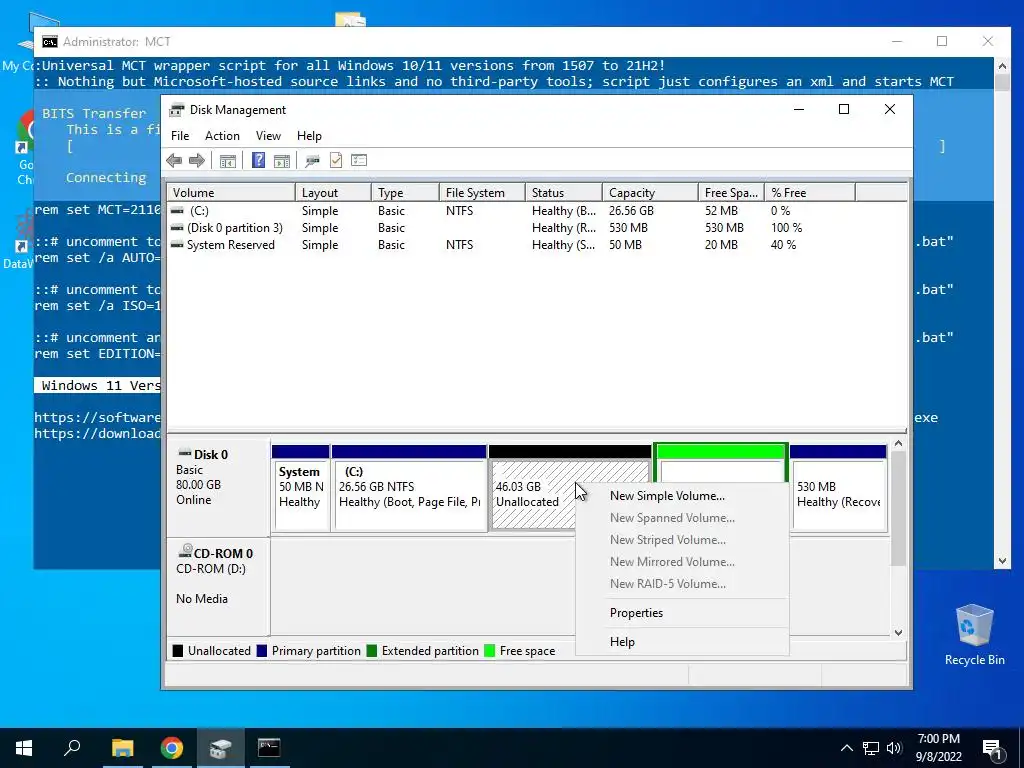Image resolution: width=1024 pixels, height=768 pixels.
Task: Launch Google Chrome from the taskbar
Action: point(172,748)
